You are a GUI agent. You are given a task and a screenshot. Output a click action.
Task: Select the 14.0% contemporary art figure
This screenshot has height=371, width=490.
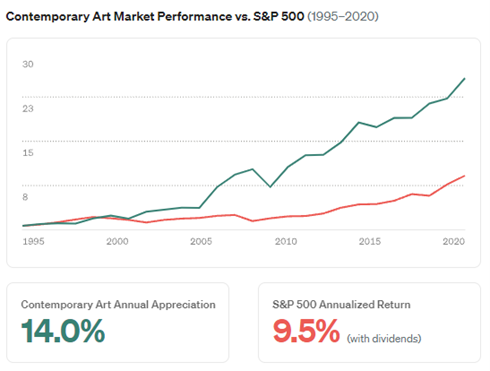coord(63,331)
